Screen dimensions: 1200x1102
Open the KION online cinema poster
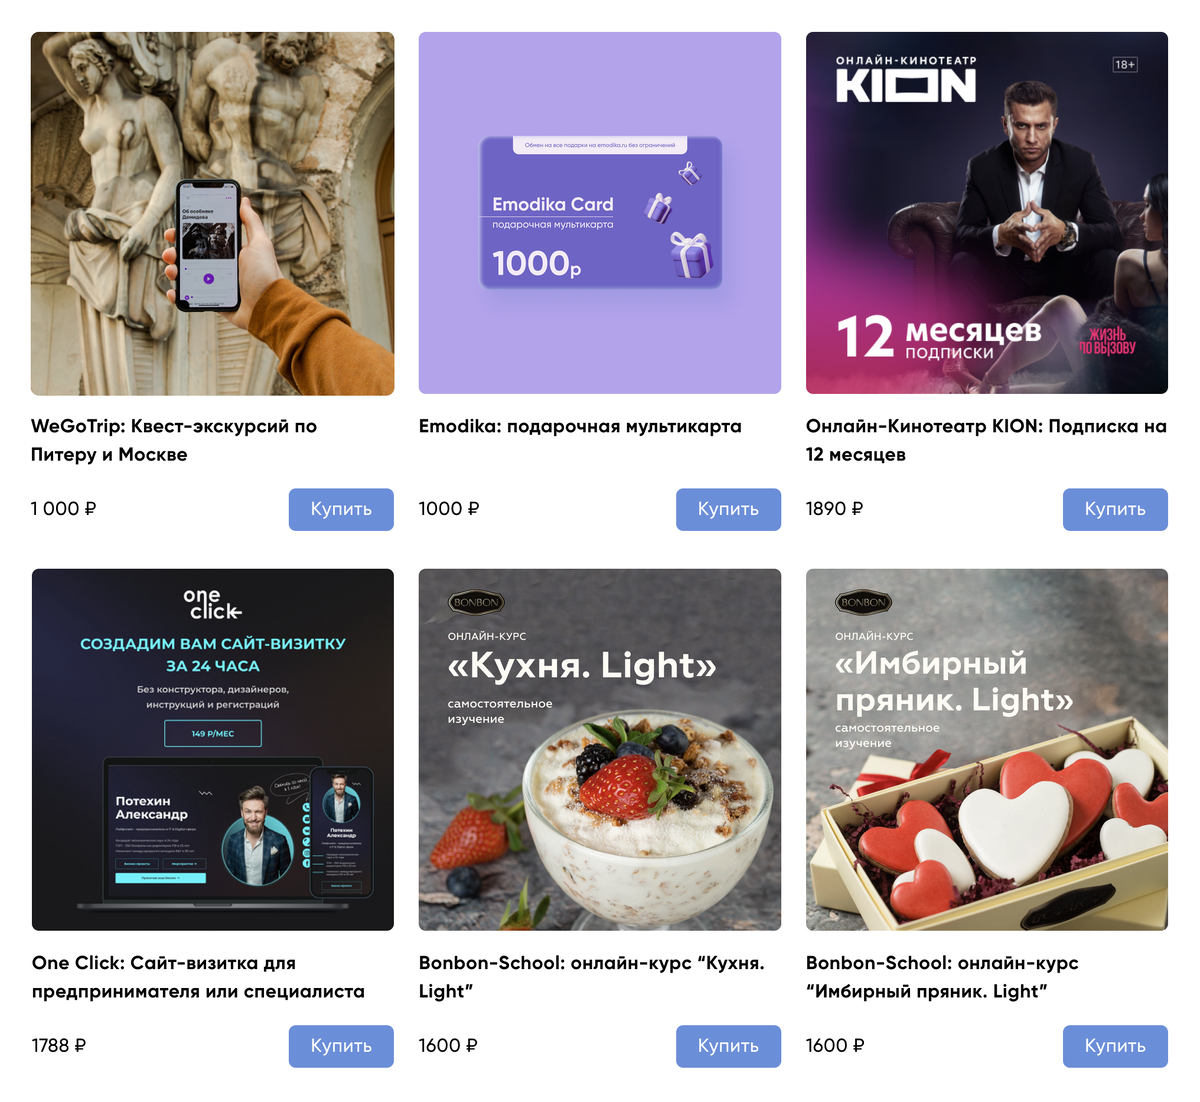[x=987, y=213]
